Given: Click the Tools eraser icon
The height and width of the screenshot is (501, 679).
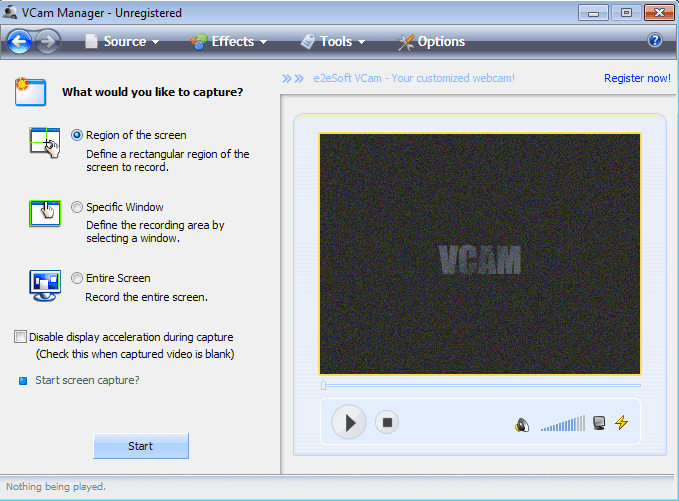Looking at the screenshot, I should (307, 42).
